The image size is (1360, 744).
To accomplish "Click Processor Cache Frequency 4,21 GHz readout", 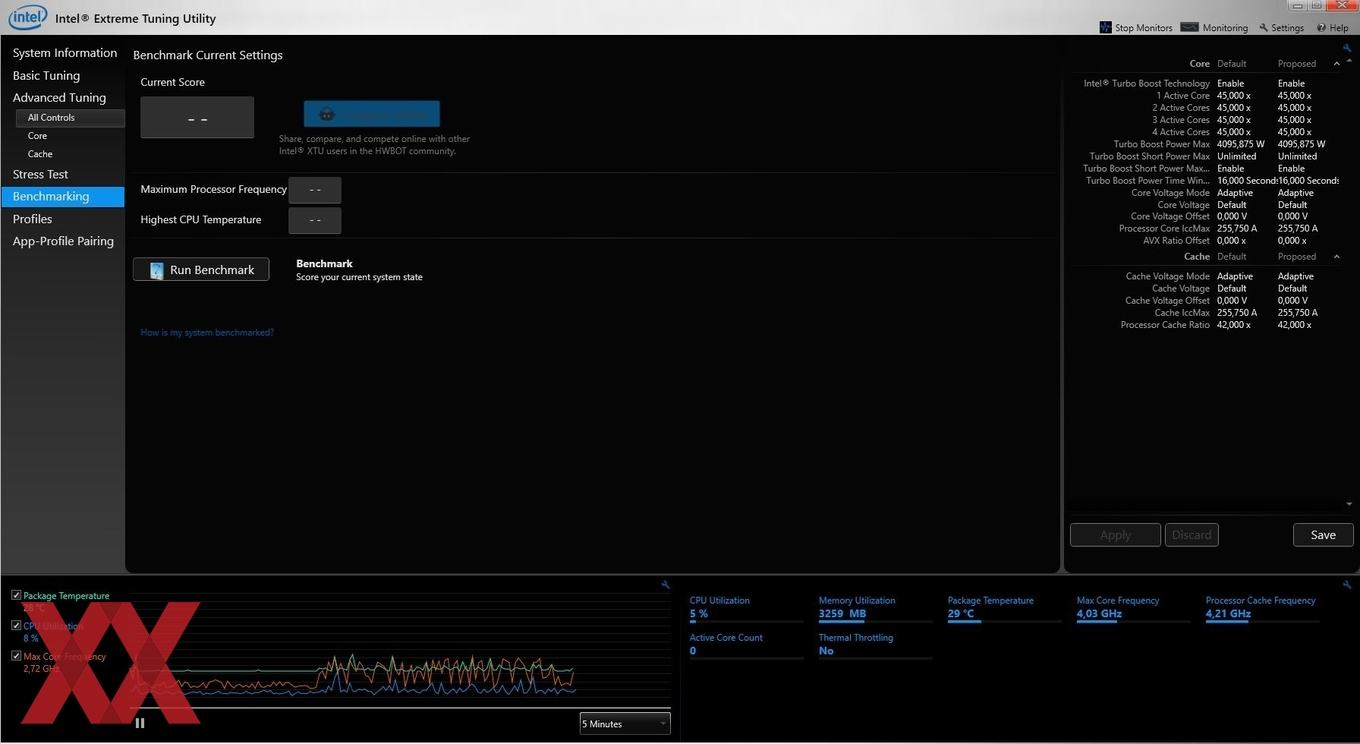I will [1262, 608].
